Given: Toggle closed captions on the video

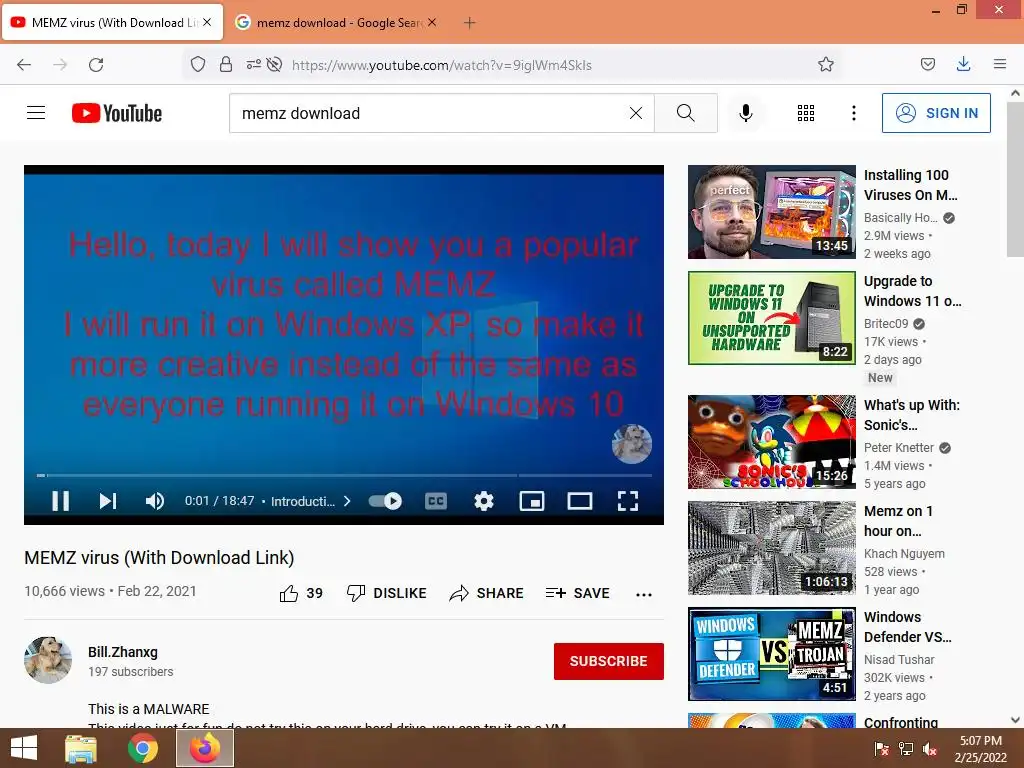Looking at the screenshot, I should pos(436,501).
